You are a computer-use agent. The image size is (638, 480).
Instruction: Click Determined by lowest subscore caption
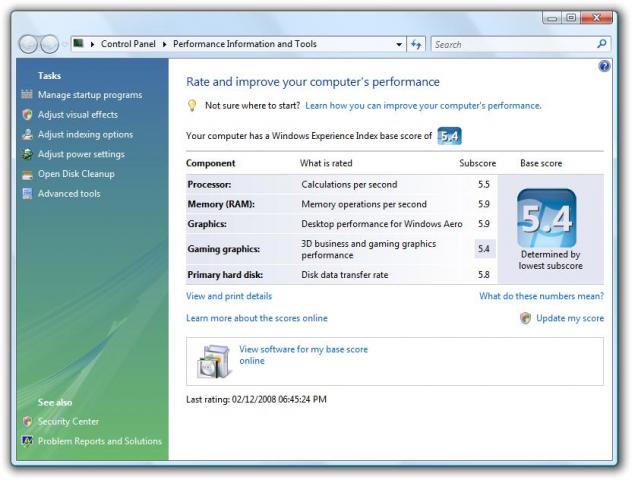point(550,260)
